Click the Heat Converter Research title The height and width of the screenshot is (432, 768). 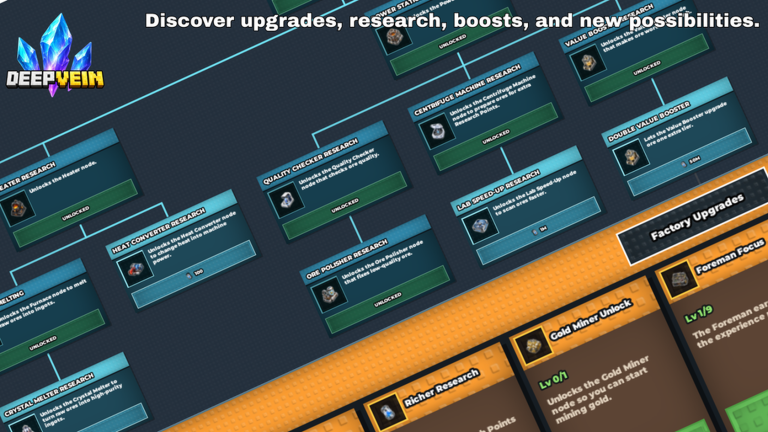(159, 231)
